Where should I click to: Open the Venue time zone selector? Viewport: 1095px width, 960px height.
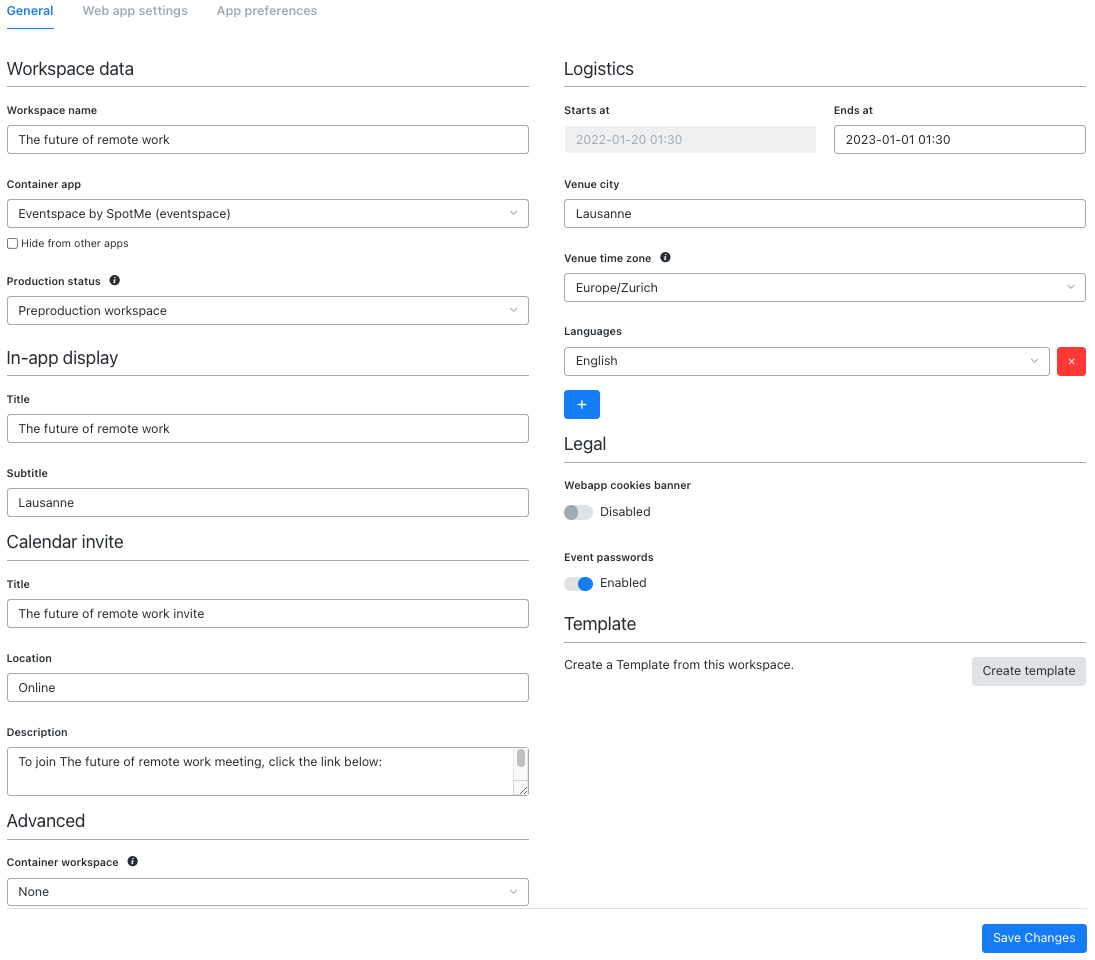click(824, 287)
